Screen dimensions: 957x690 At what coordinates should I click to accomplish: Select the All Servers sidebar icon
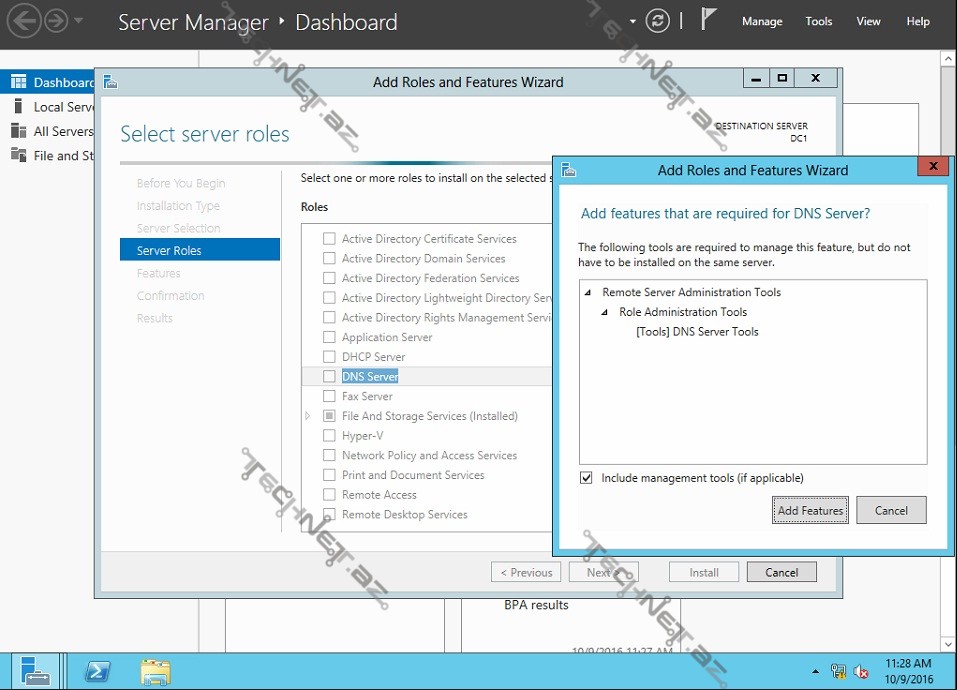point(18,131)
